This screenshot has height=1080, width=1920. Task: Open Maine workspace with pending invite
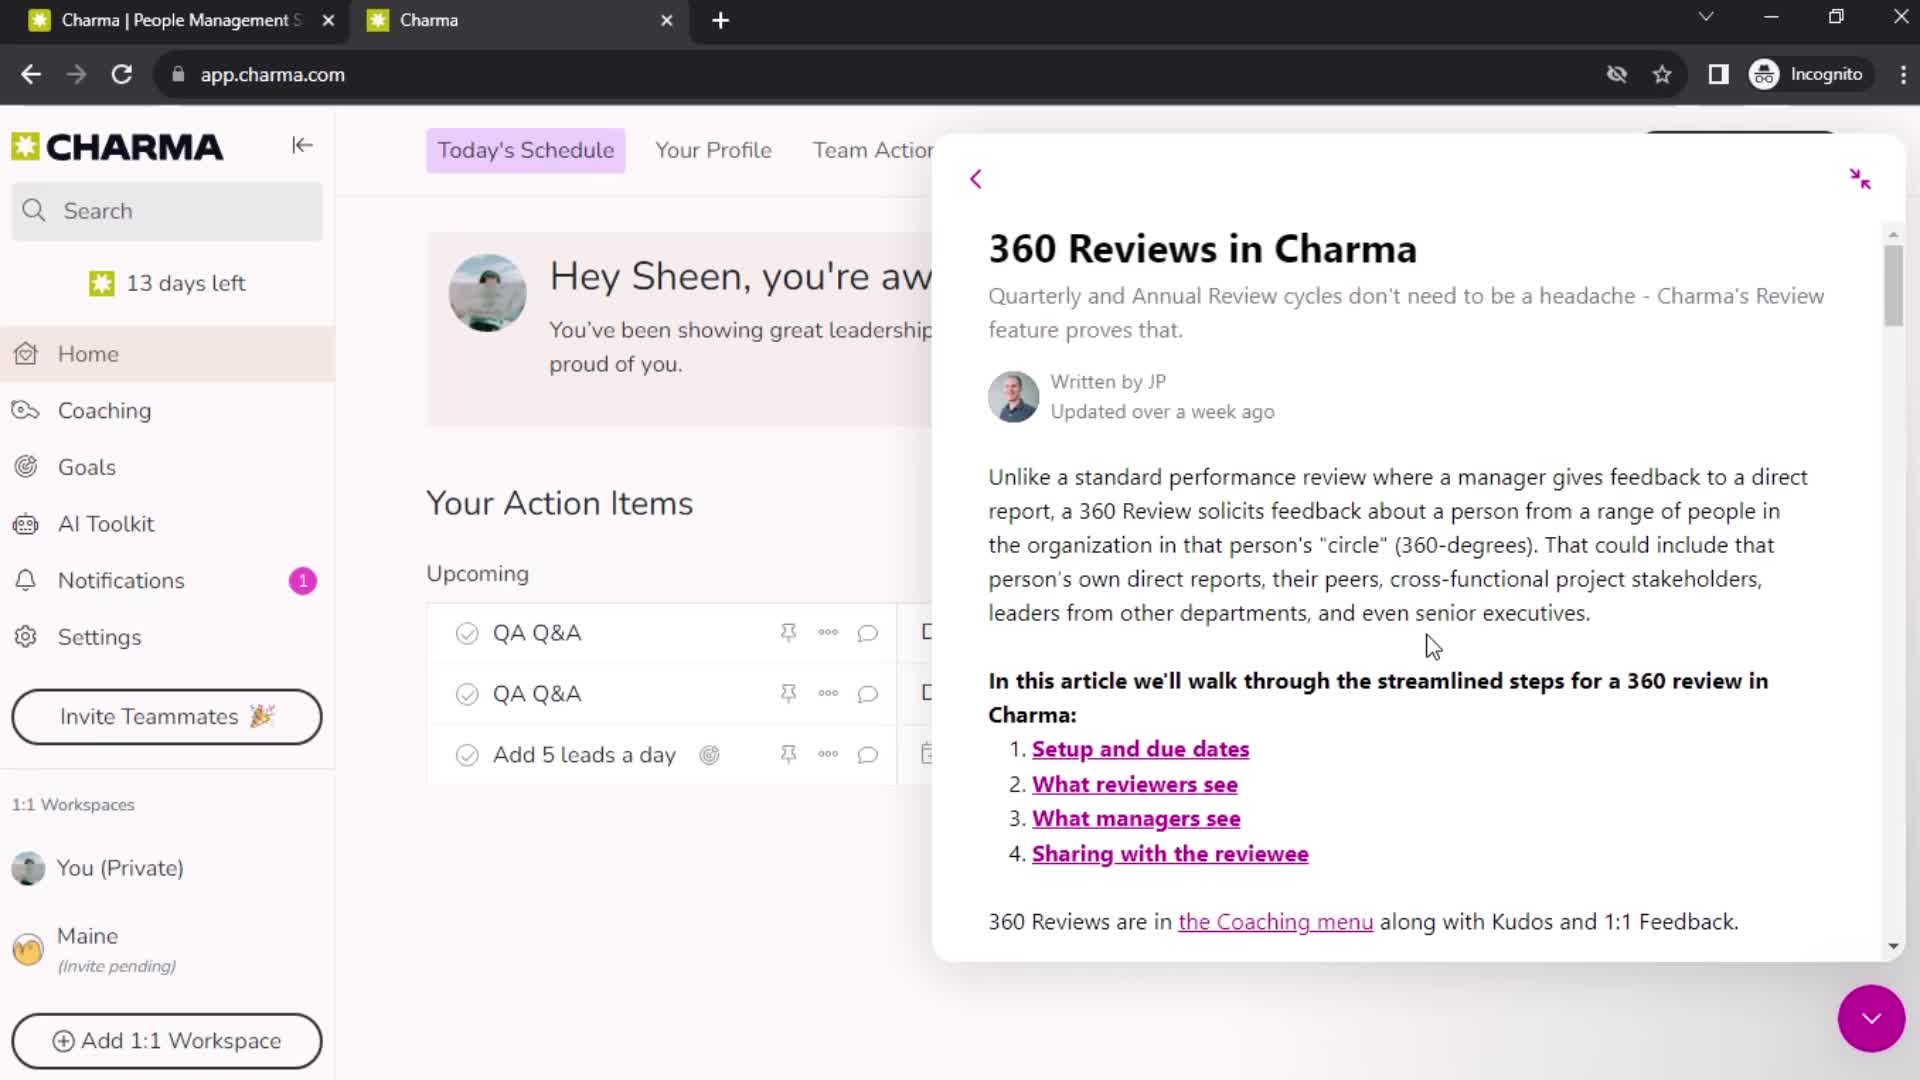(167, 949)
